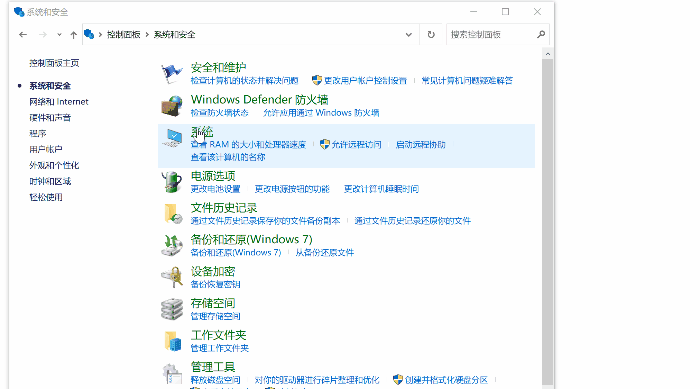The width and height of the screenshot is (700, 389).
Task: Select 网络和 Internet in sidebar
Action: pos(59,102)
